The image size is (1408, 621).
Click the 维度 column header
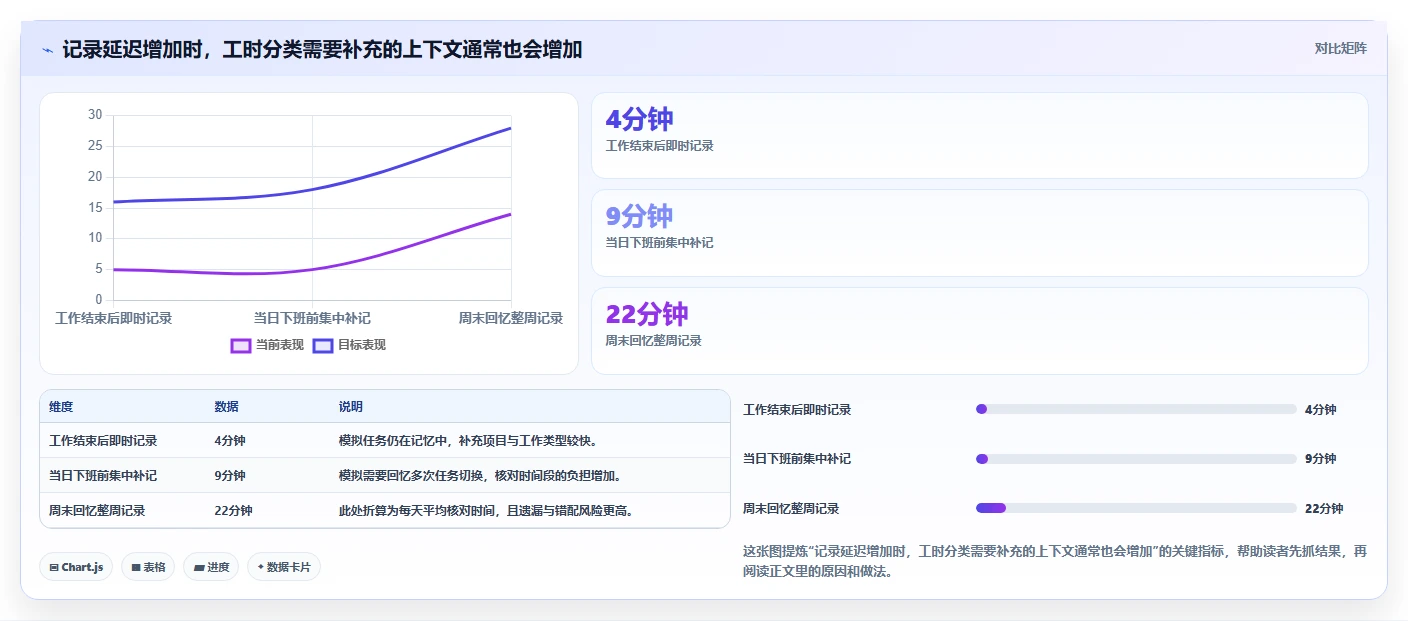pyautogui.click(x=61, y=407)
